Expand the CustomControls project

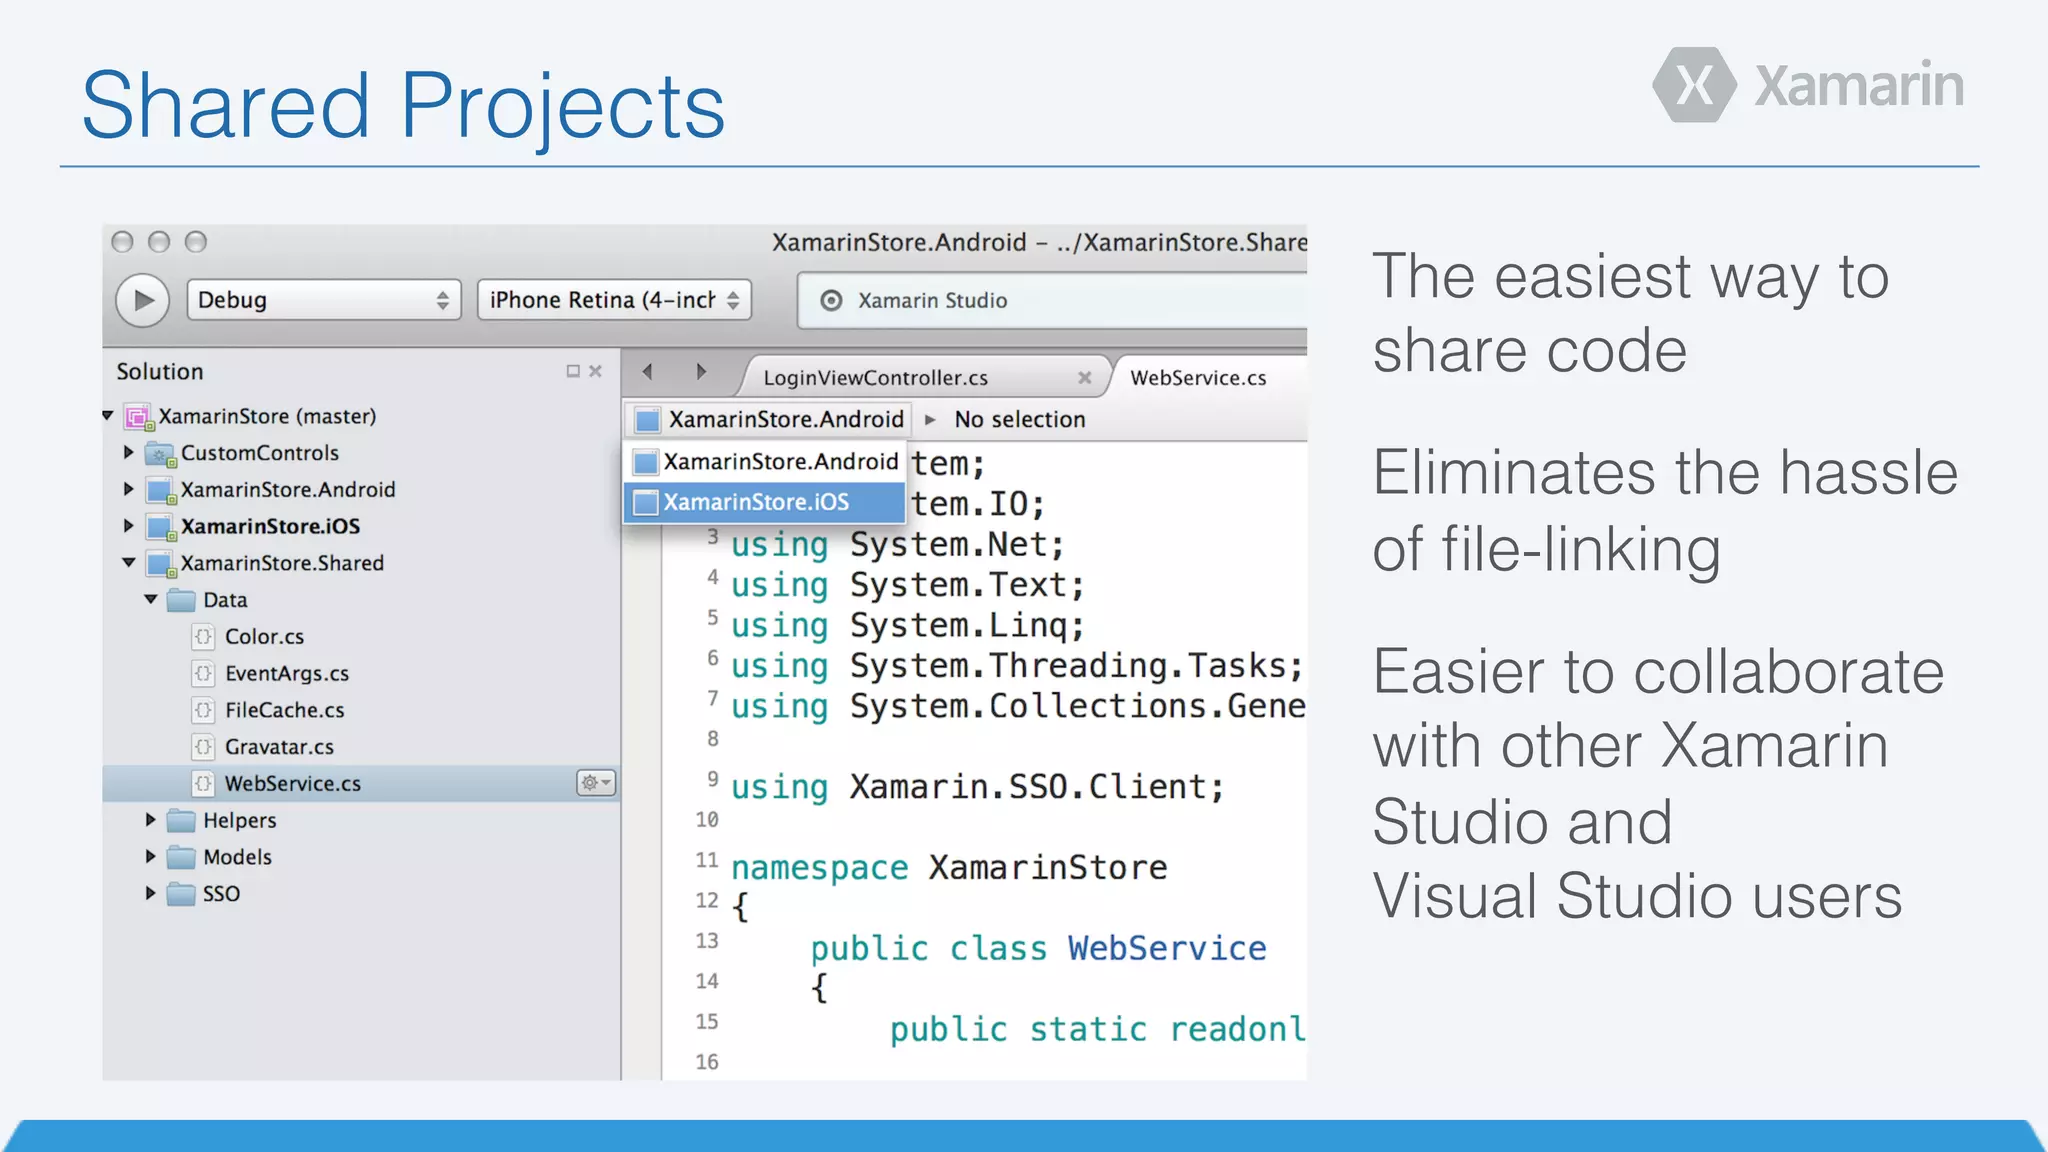point(128,453)
